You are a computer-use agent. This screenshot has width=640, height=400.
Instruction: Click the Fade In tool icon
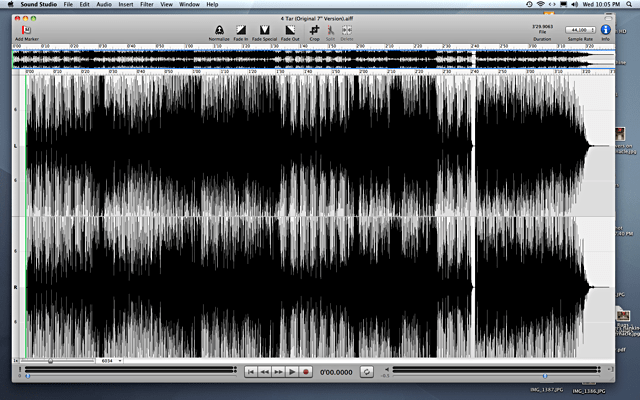pos(241,30)
